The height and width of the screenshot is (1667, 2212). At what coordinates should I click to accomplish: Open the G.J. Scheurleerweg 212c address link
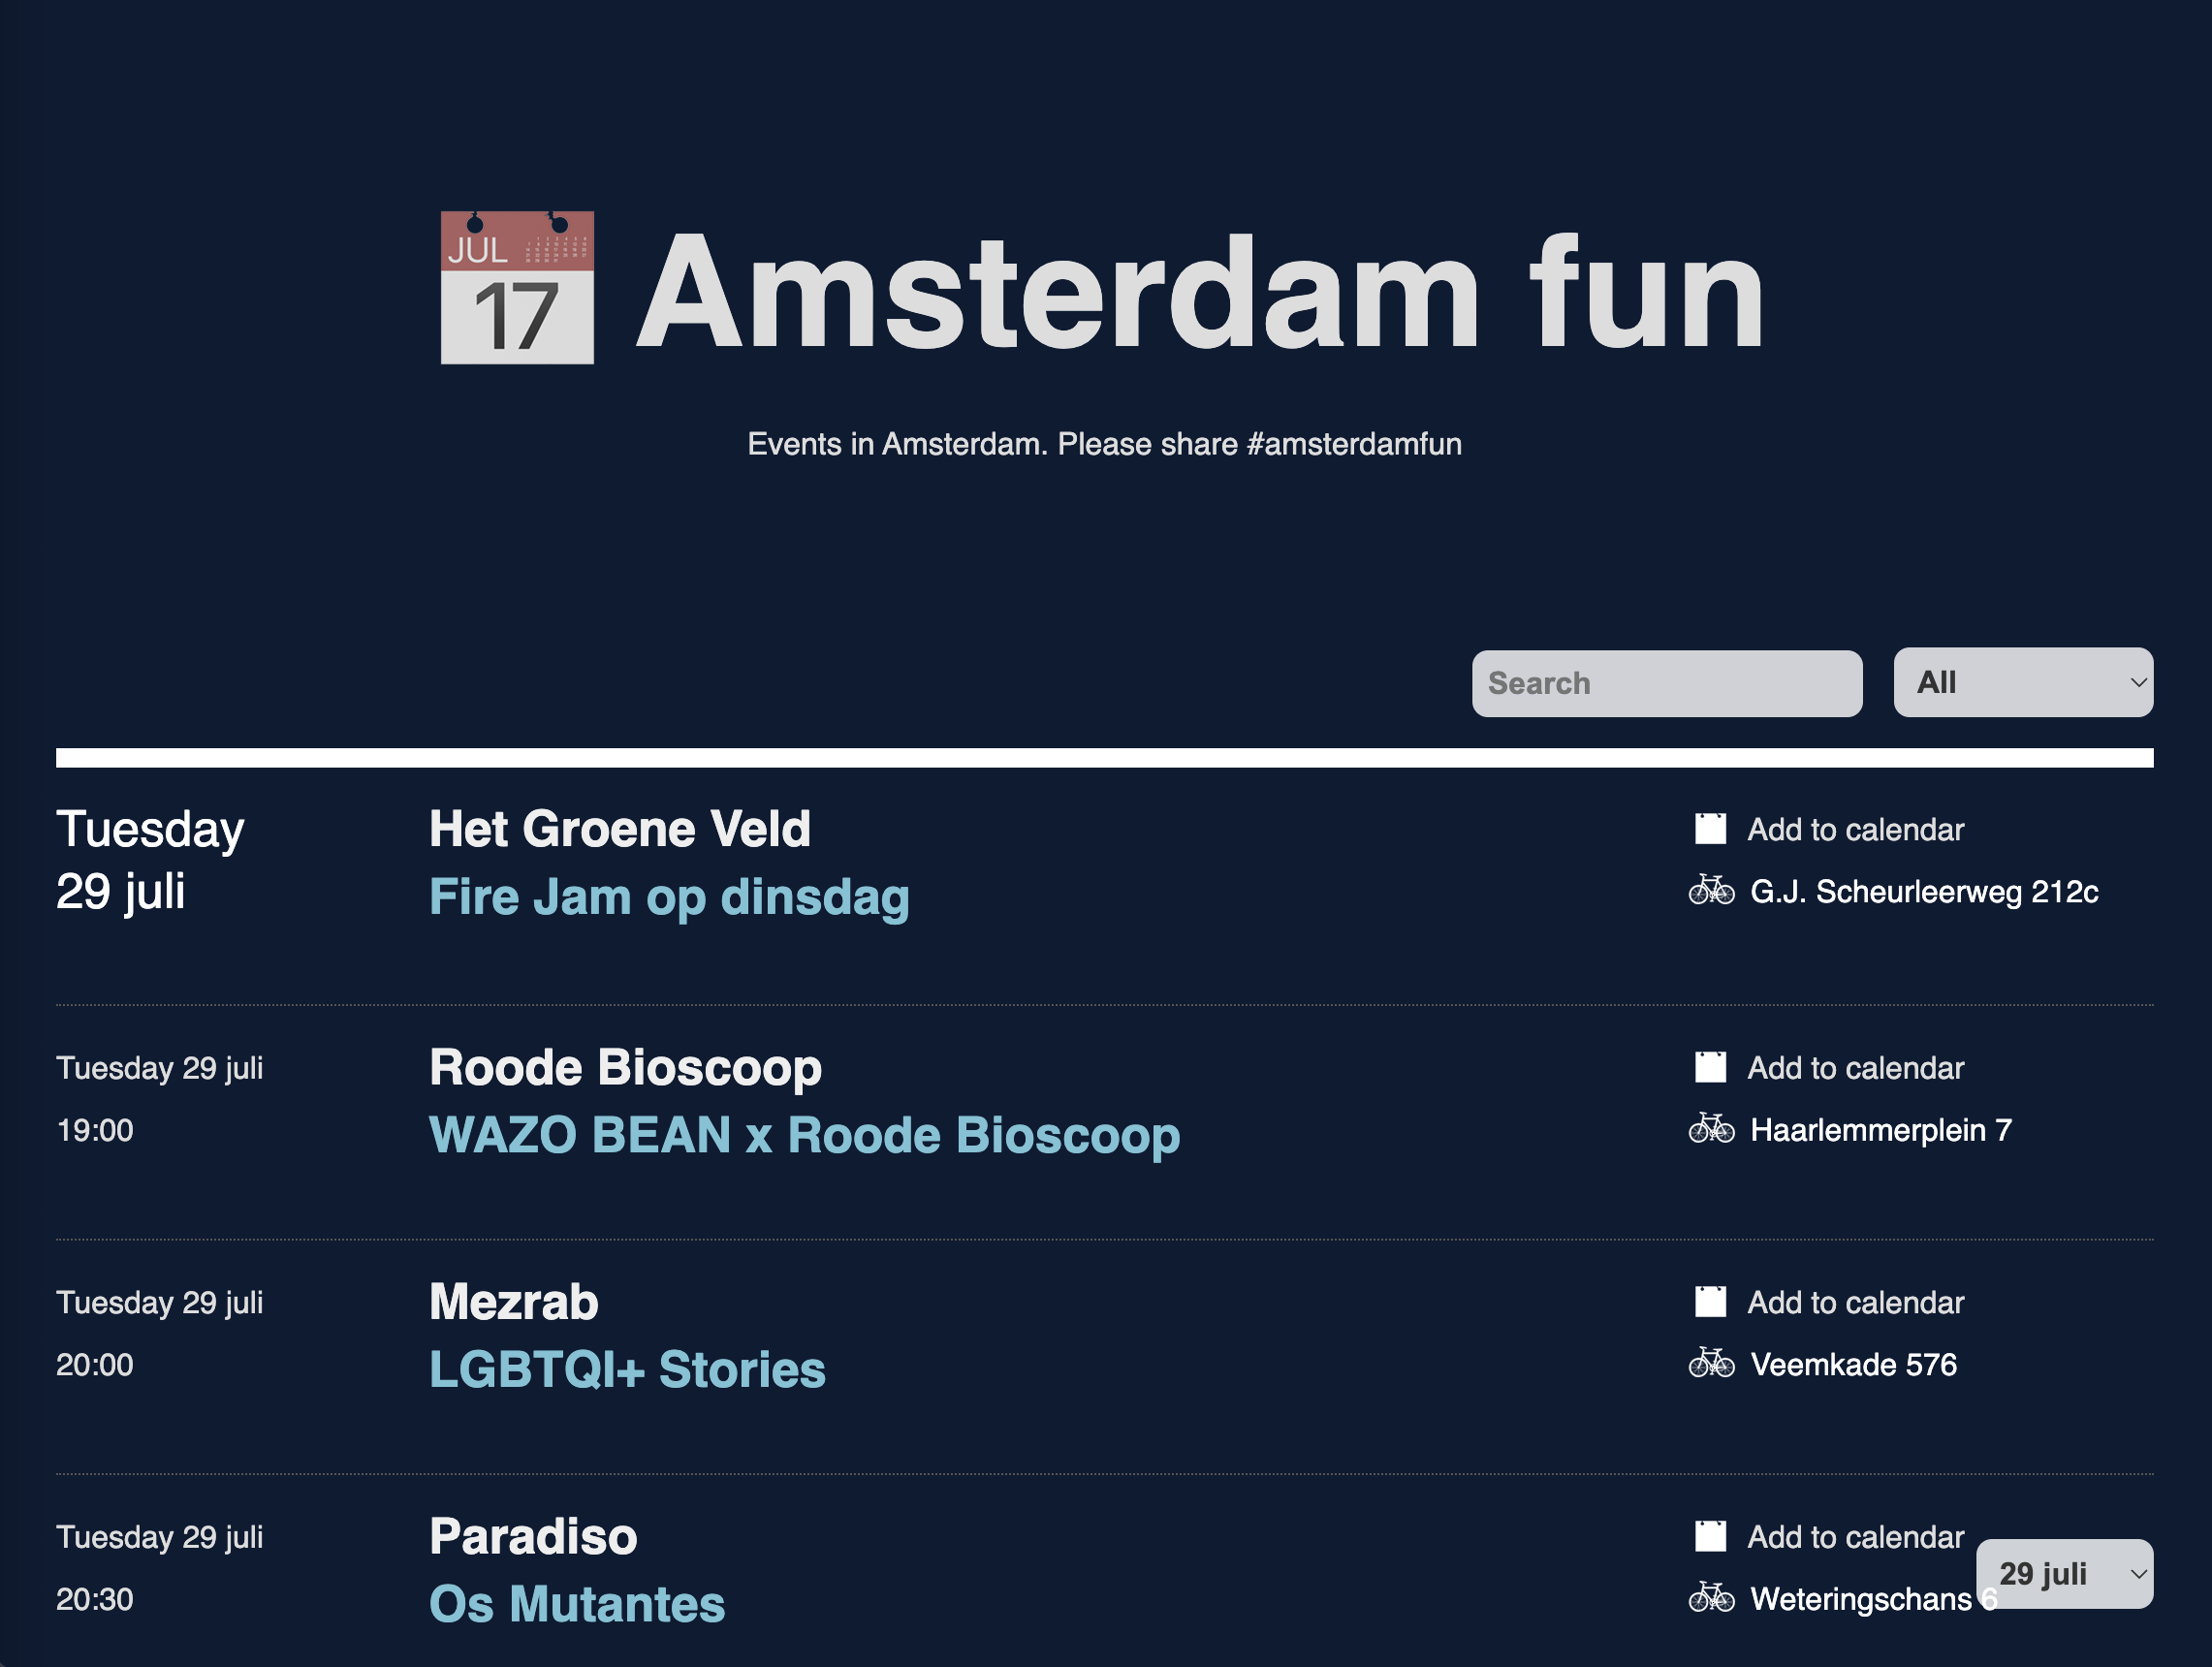click(1923, 891)
